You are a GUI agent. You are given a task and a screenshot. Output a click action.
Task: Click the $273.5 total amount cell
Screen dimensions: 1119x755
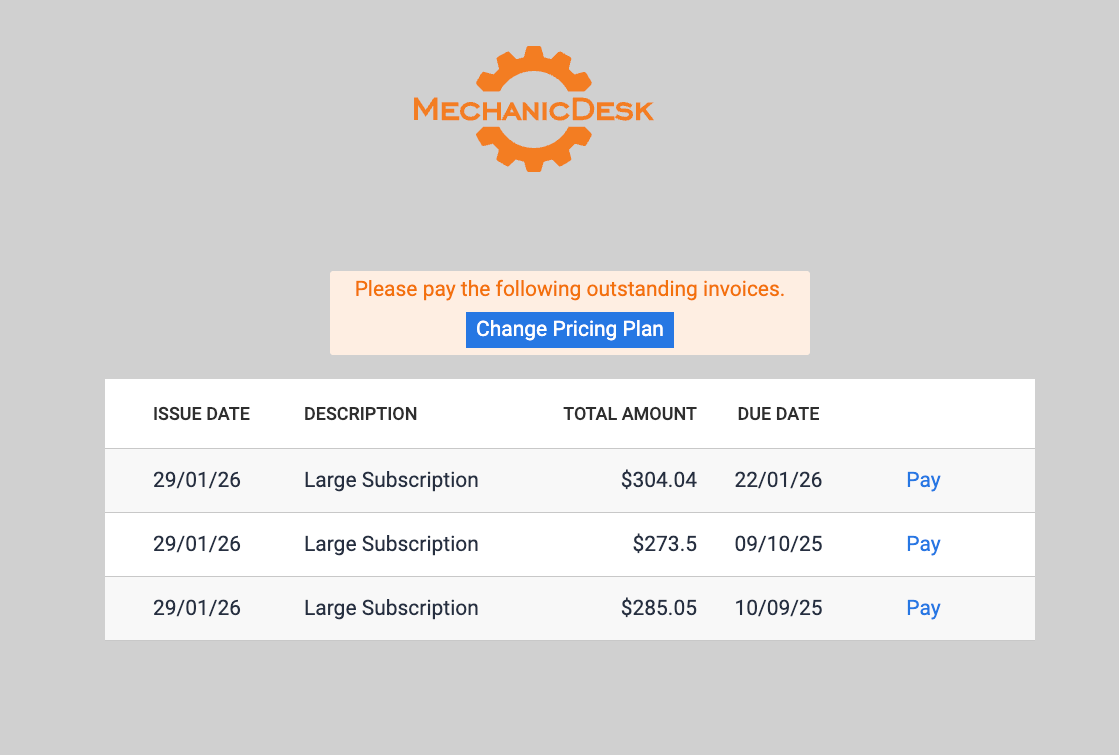664,544
